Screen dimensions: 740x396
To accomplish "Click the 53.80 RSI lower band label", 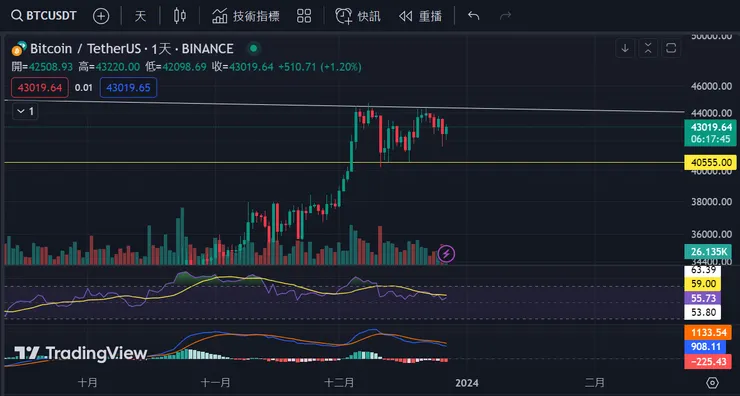I will coord(703,312).
